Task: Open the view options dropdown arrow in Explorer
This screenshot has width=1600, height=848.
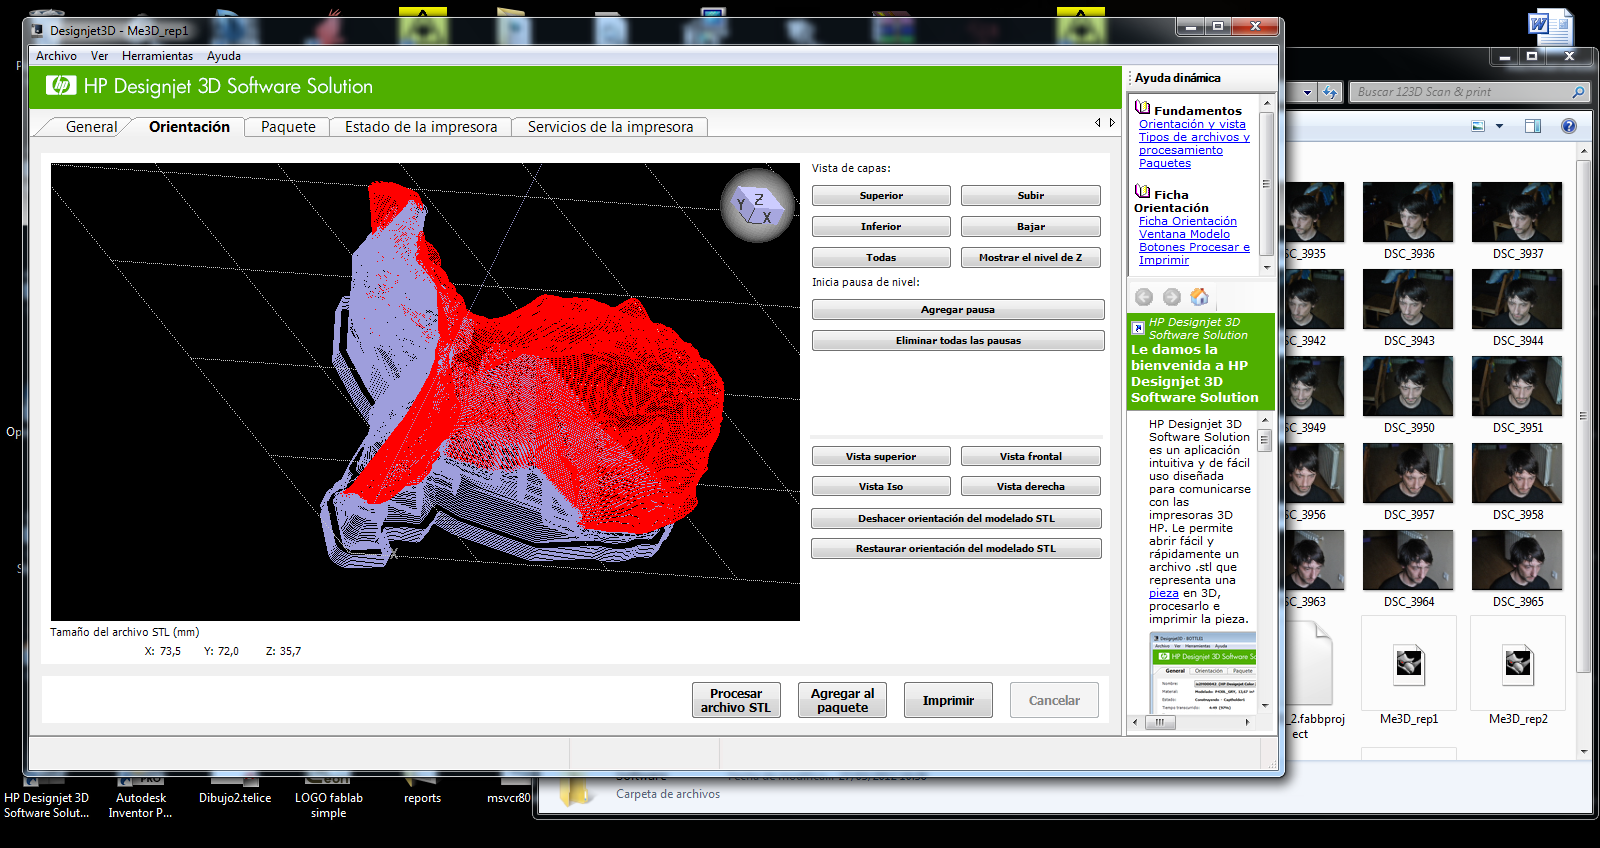Action: (1499, 126)
